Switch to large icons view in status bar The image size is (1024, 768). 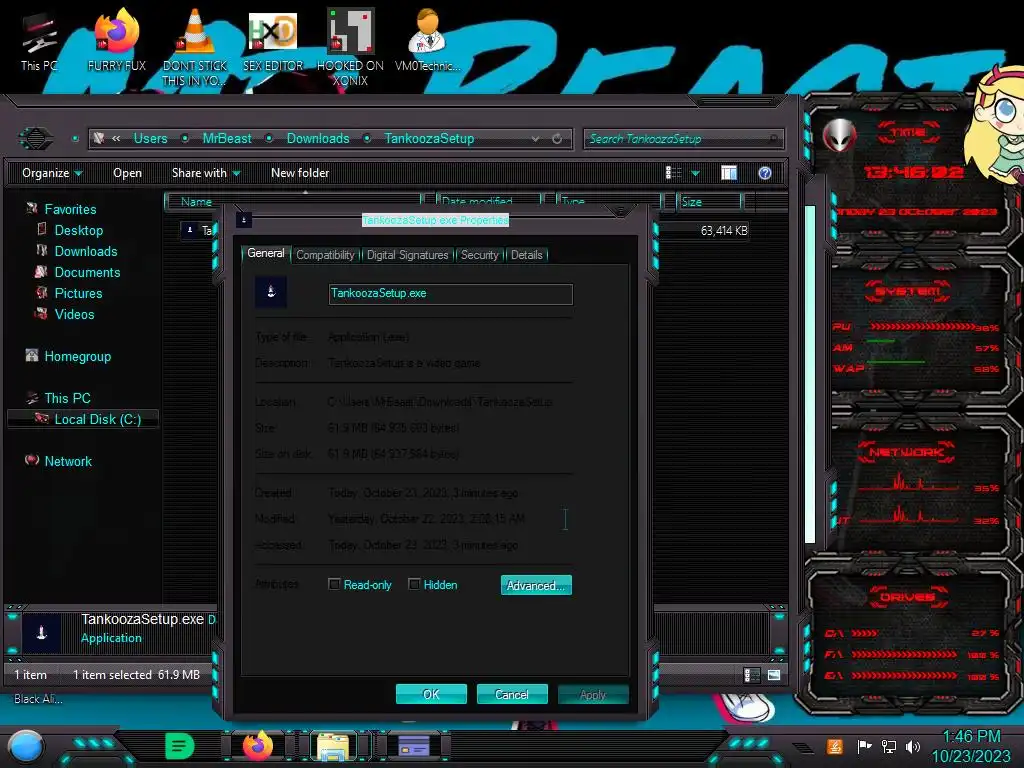tap(774, 675)
